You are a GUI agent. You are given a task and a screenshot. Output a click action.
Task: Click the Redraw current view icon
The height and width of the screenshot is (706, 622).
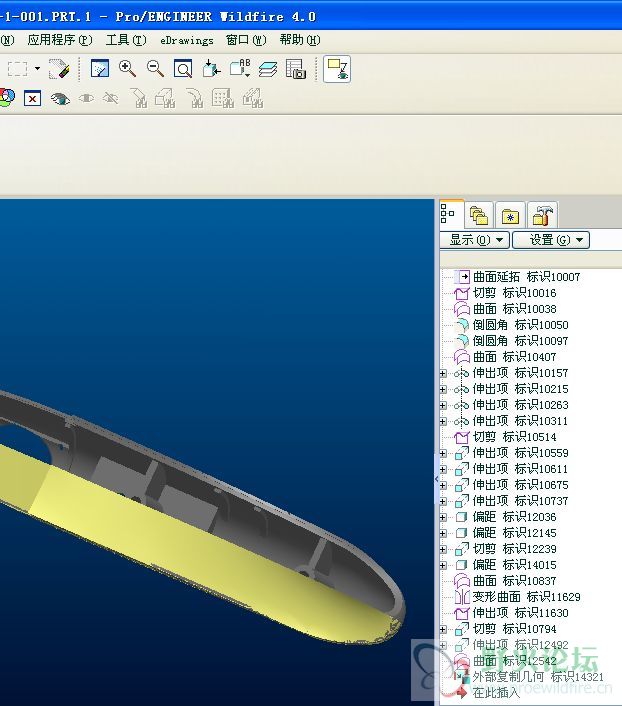pos(100,69)
